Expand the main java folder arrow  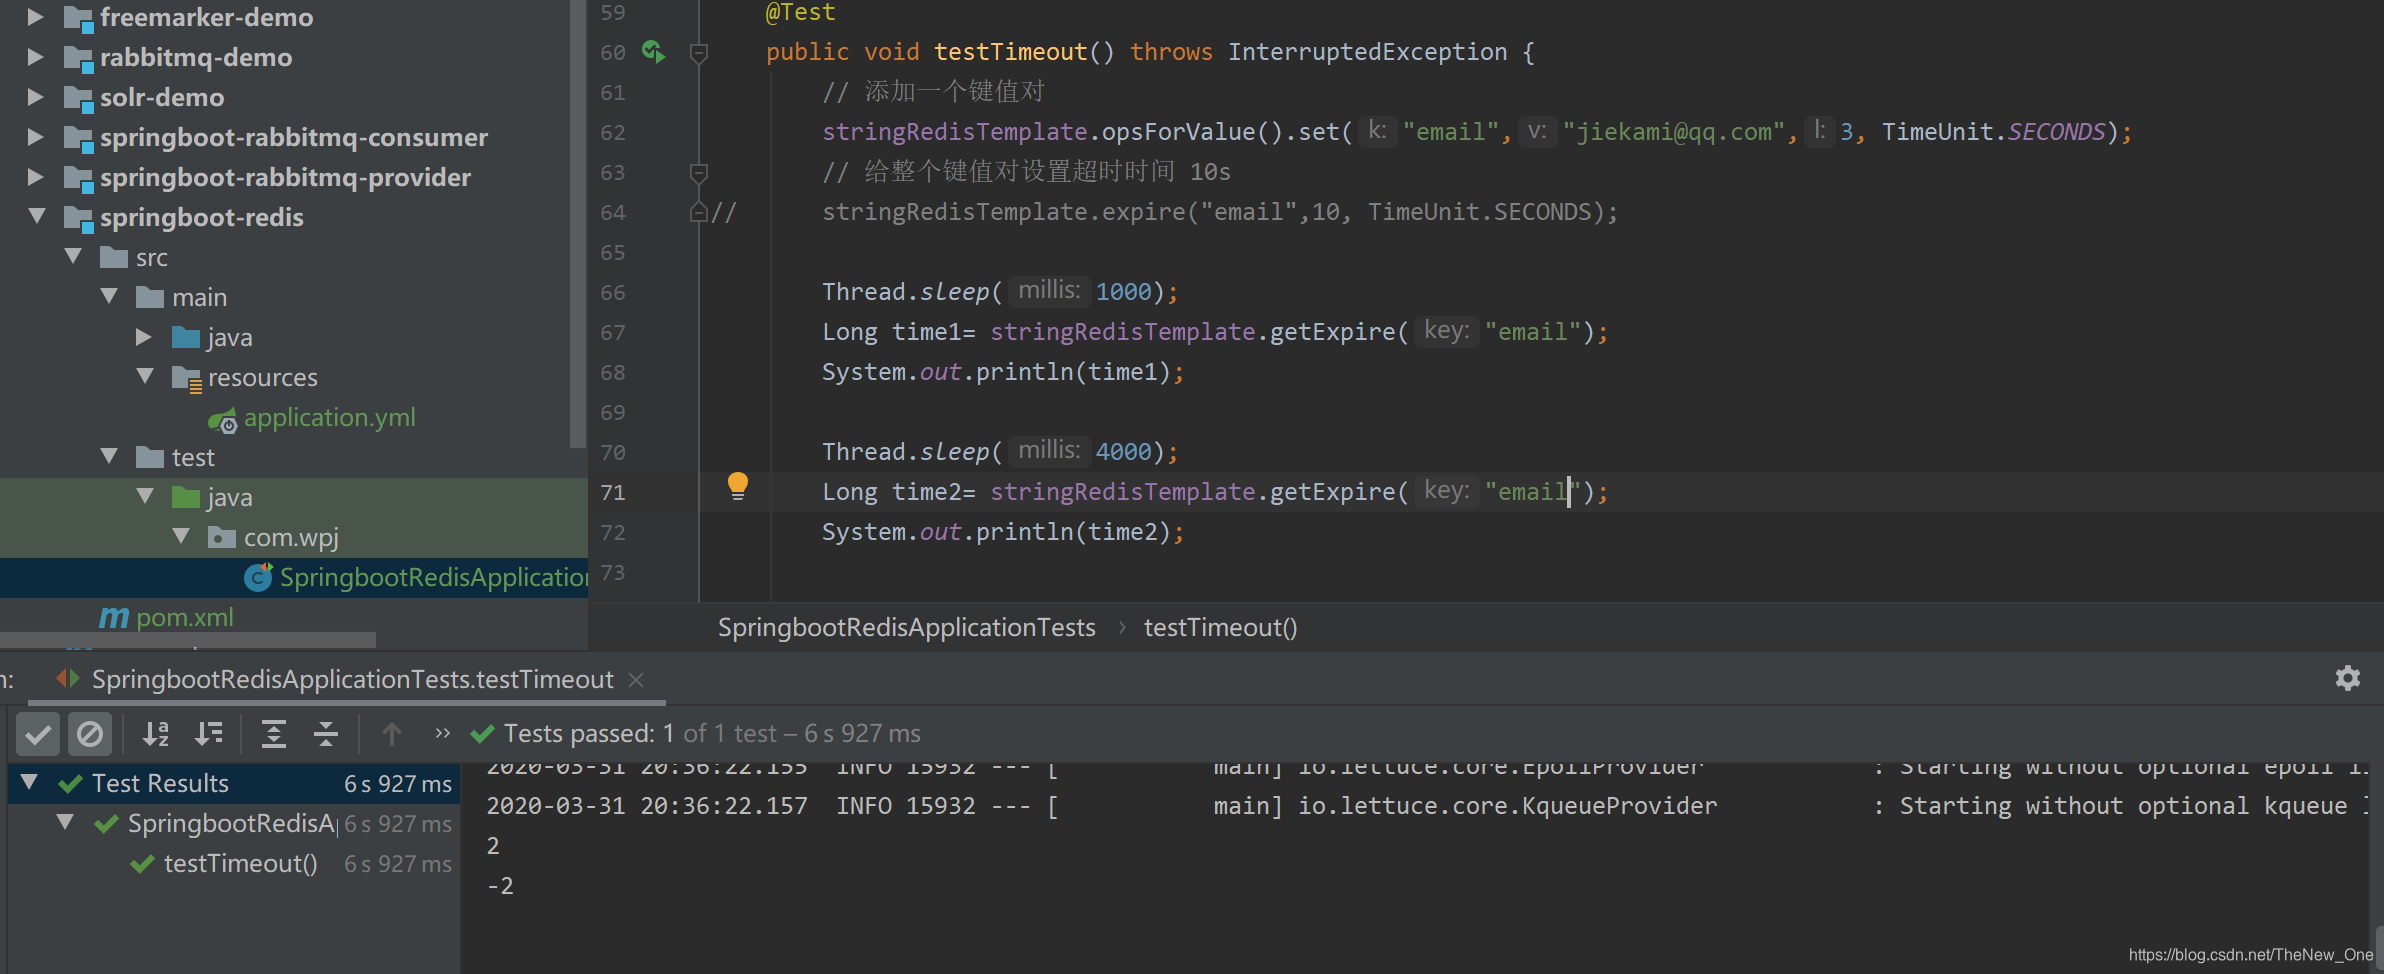pyautogui.click(x=144, y=337)
